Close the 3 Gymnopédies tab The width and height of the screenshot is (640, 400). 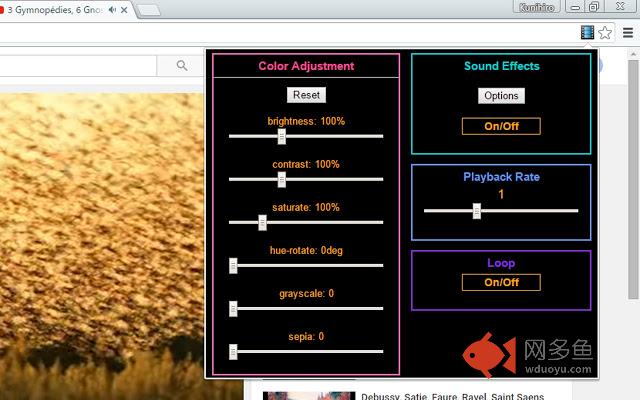pyautogui.click(x=124, y=10)
